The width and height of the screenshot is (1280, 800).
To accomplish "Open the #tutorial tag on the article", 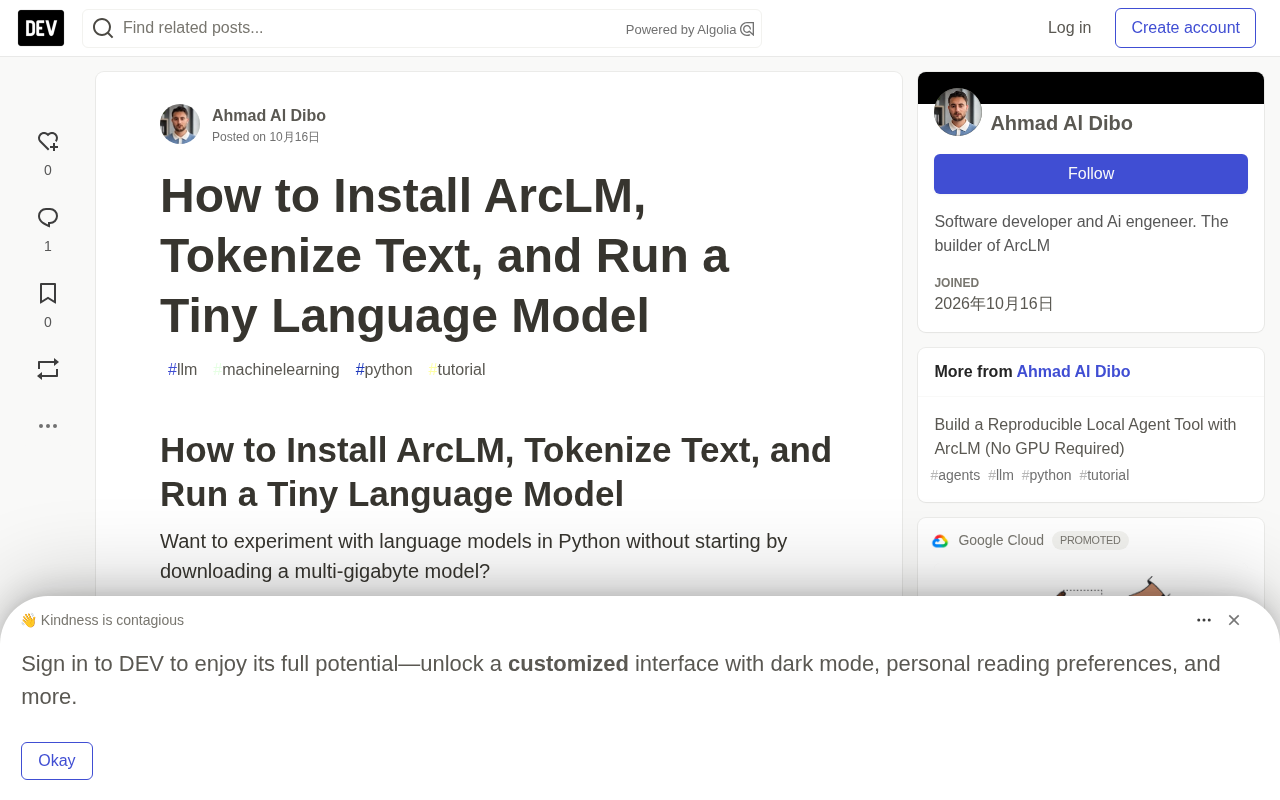I will (457, 370).
